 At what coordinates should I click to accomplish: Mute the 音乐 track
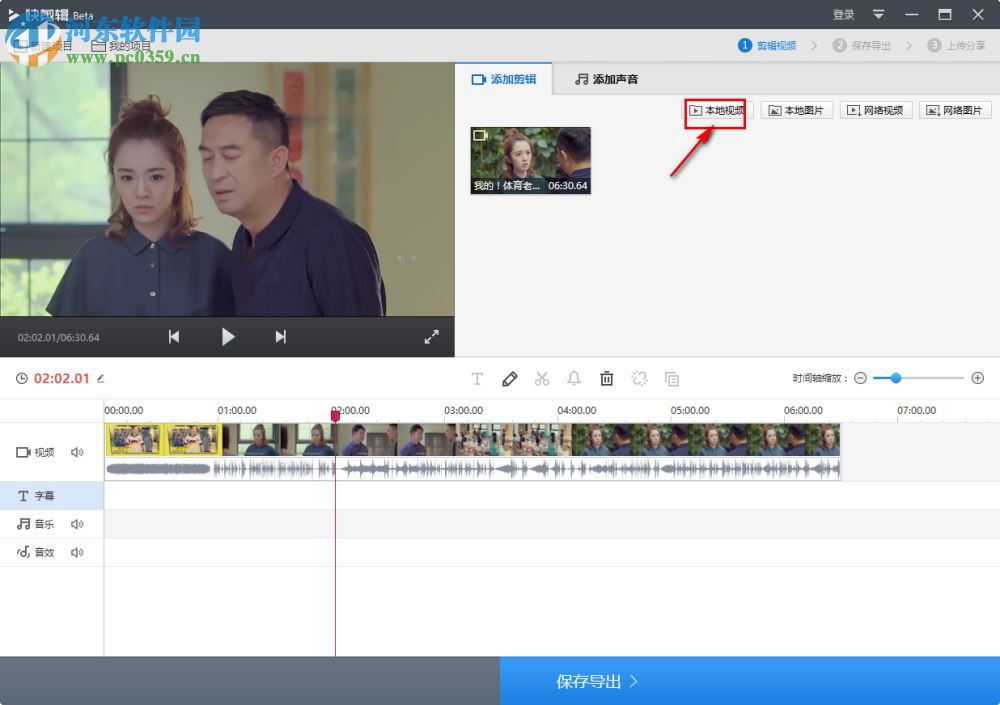coord(77,524)
